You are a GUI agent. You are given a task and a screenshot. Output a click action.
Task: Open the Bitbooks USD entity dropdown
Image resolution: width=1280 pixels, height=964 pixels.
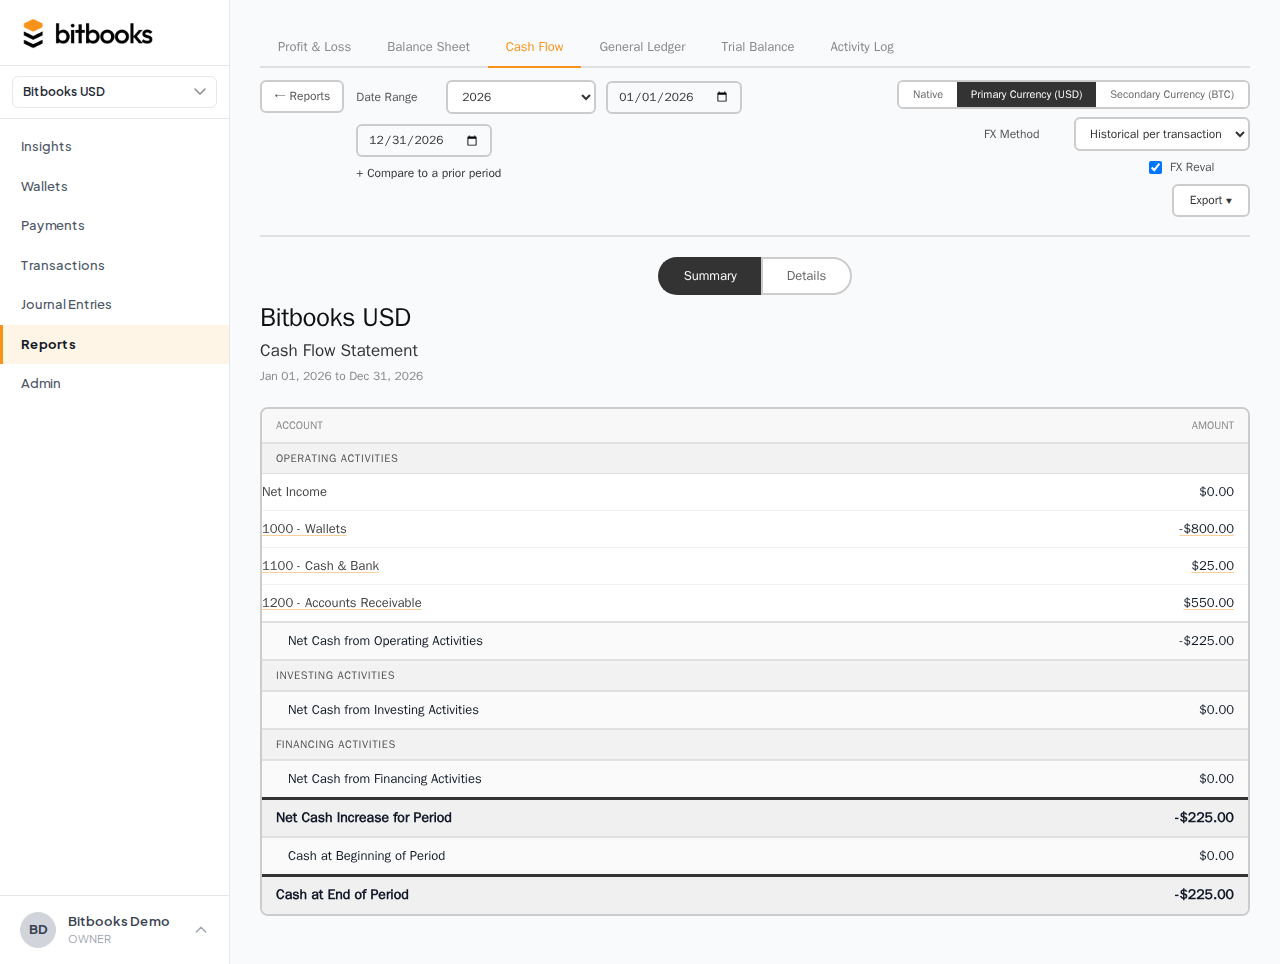[115, 92]
